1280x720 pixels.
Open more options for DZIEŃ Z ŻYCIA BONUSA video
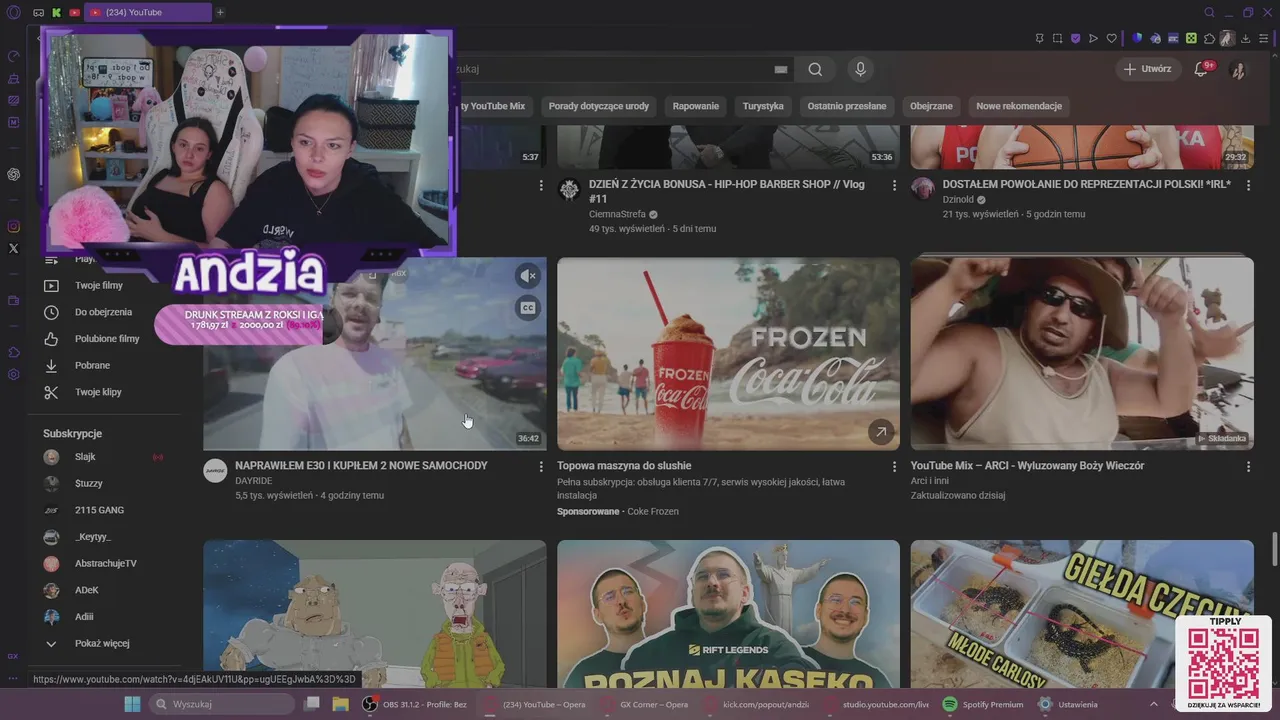click(895, 186)
